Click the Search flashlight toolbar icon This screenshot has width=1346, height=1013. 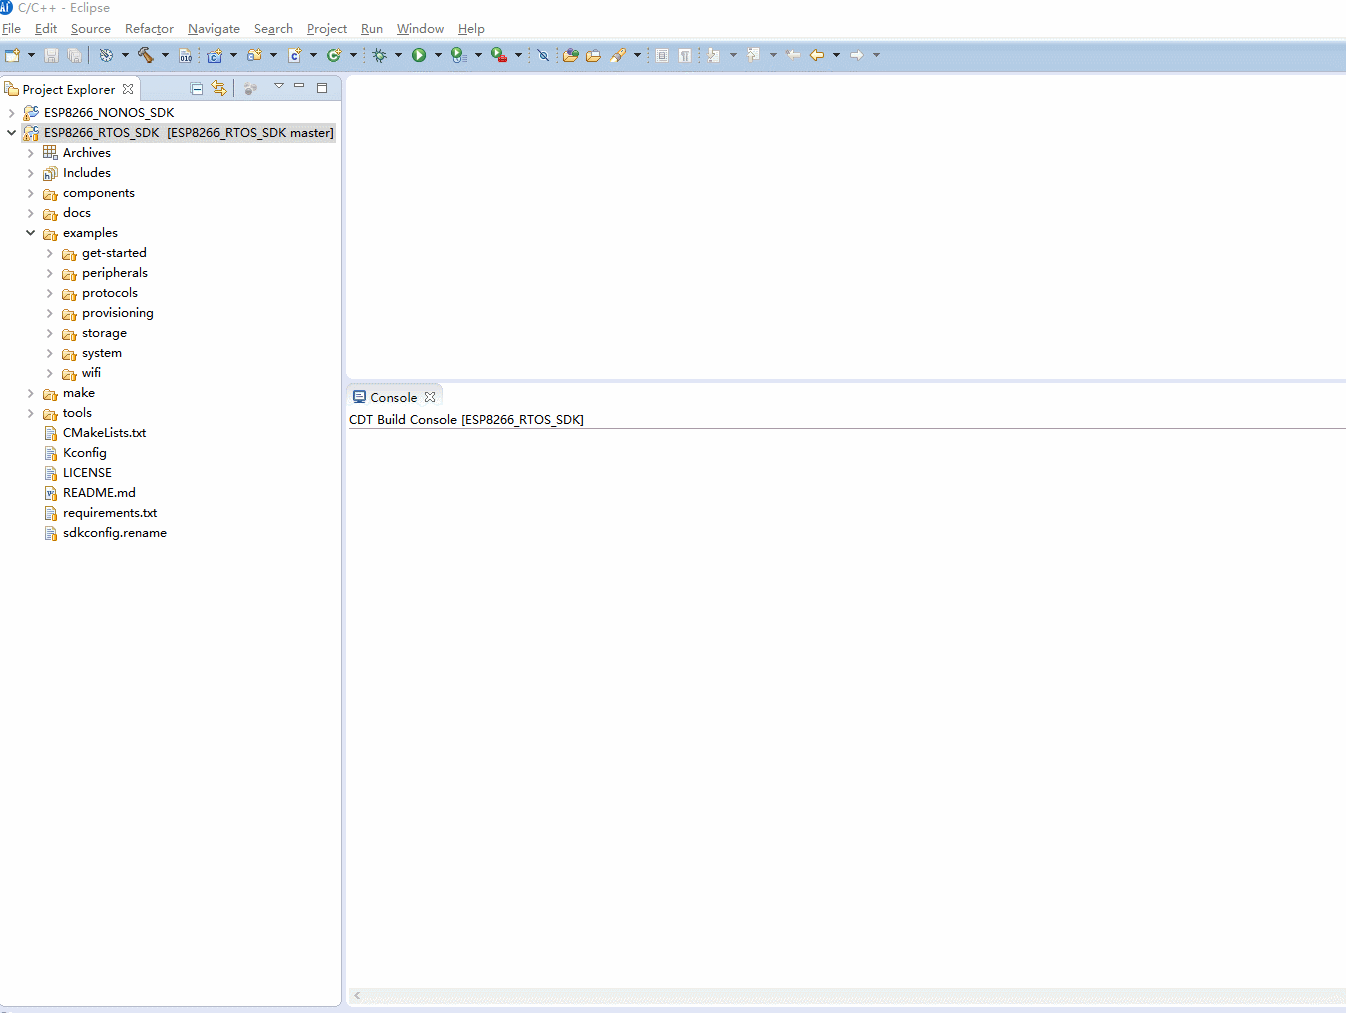(618, 55)
